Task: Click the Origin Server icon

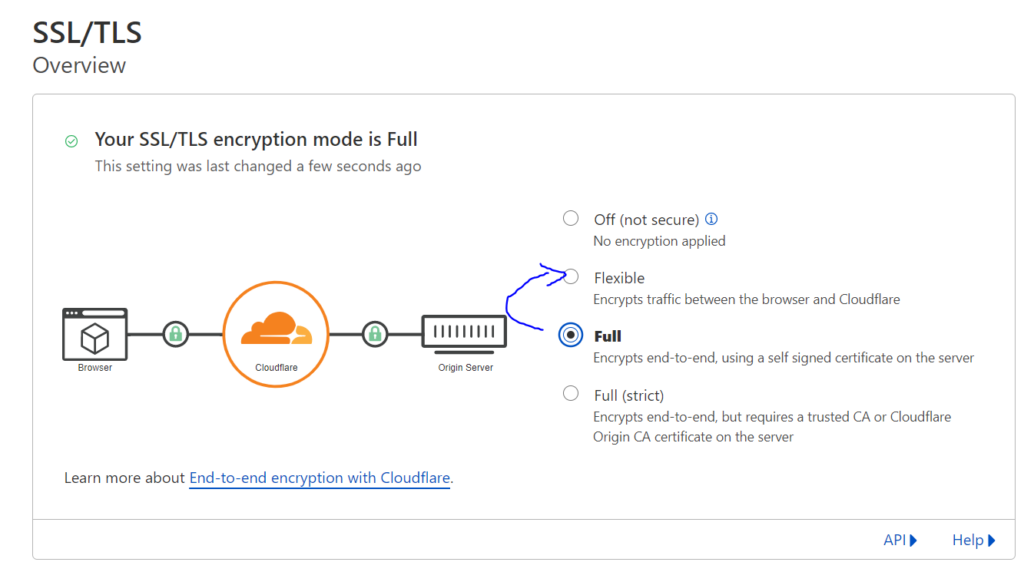Action: pos(464,334)
